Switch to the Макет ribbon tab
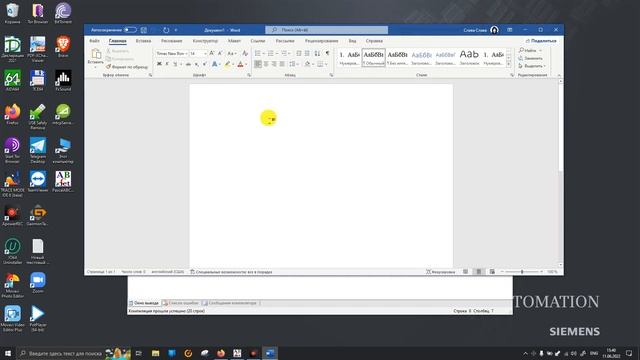640x360 pixels. tap(234, 41)
